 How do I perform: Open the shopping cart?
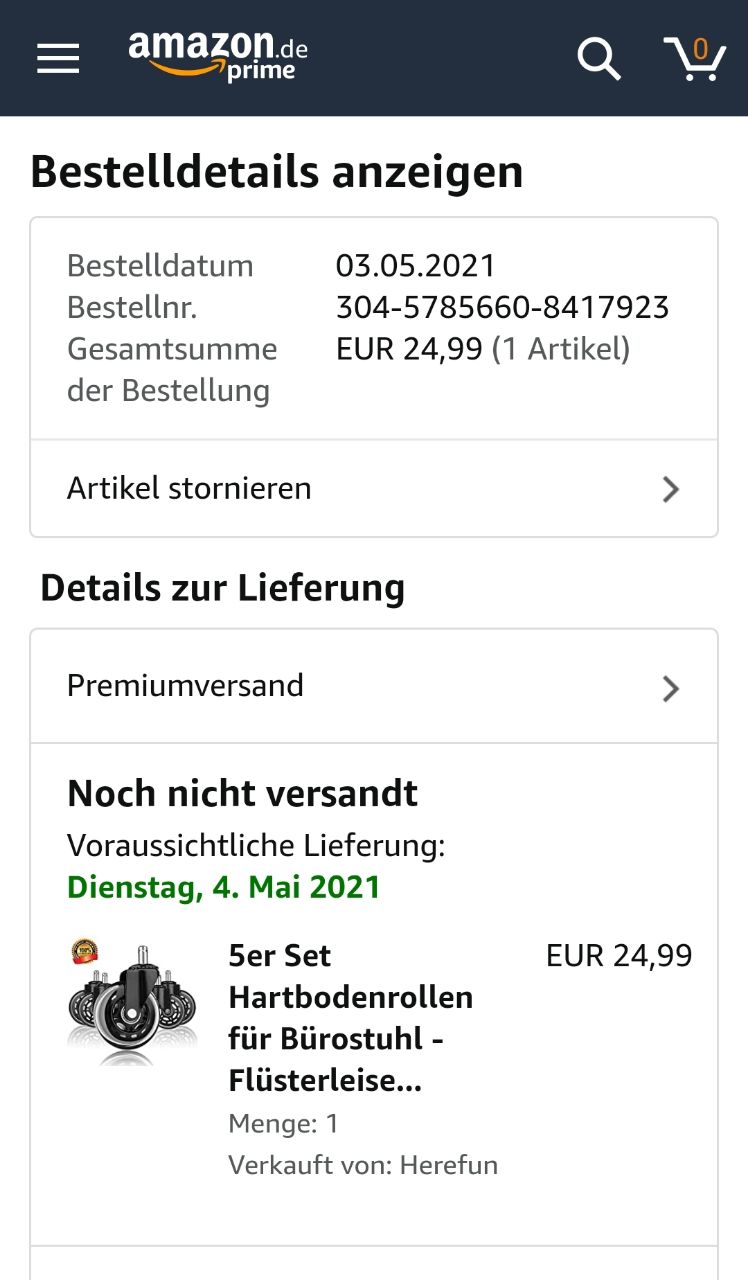[695, 58]
